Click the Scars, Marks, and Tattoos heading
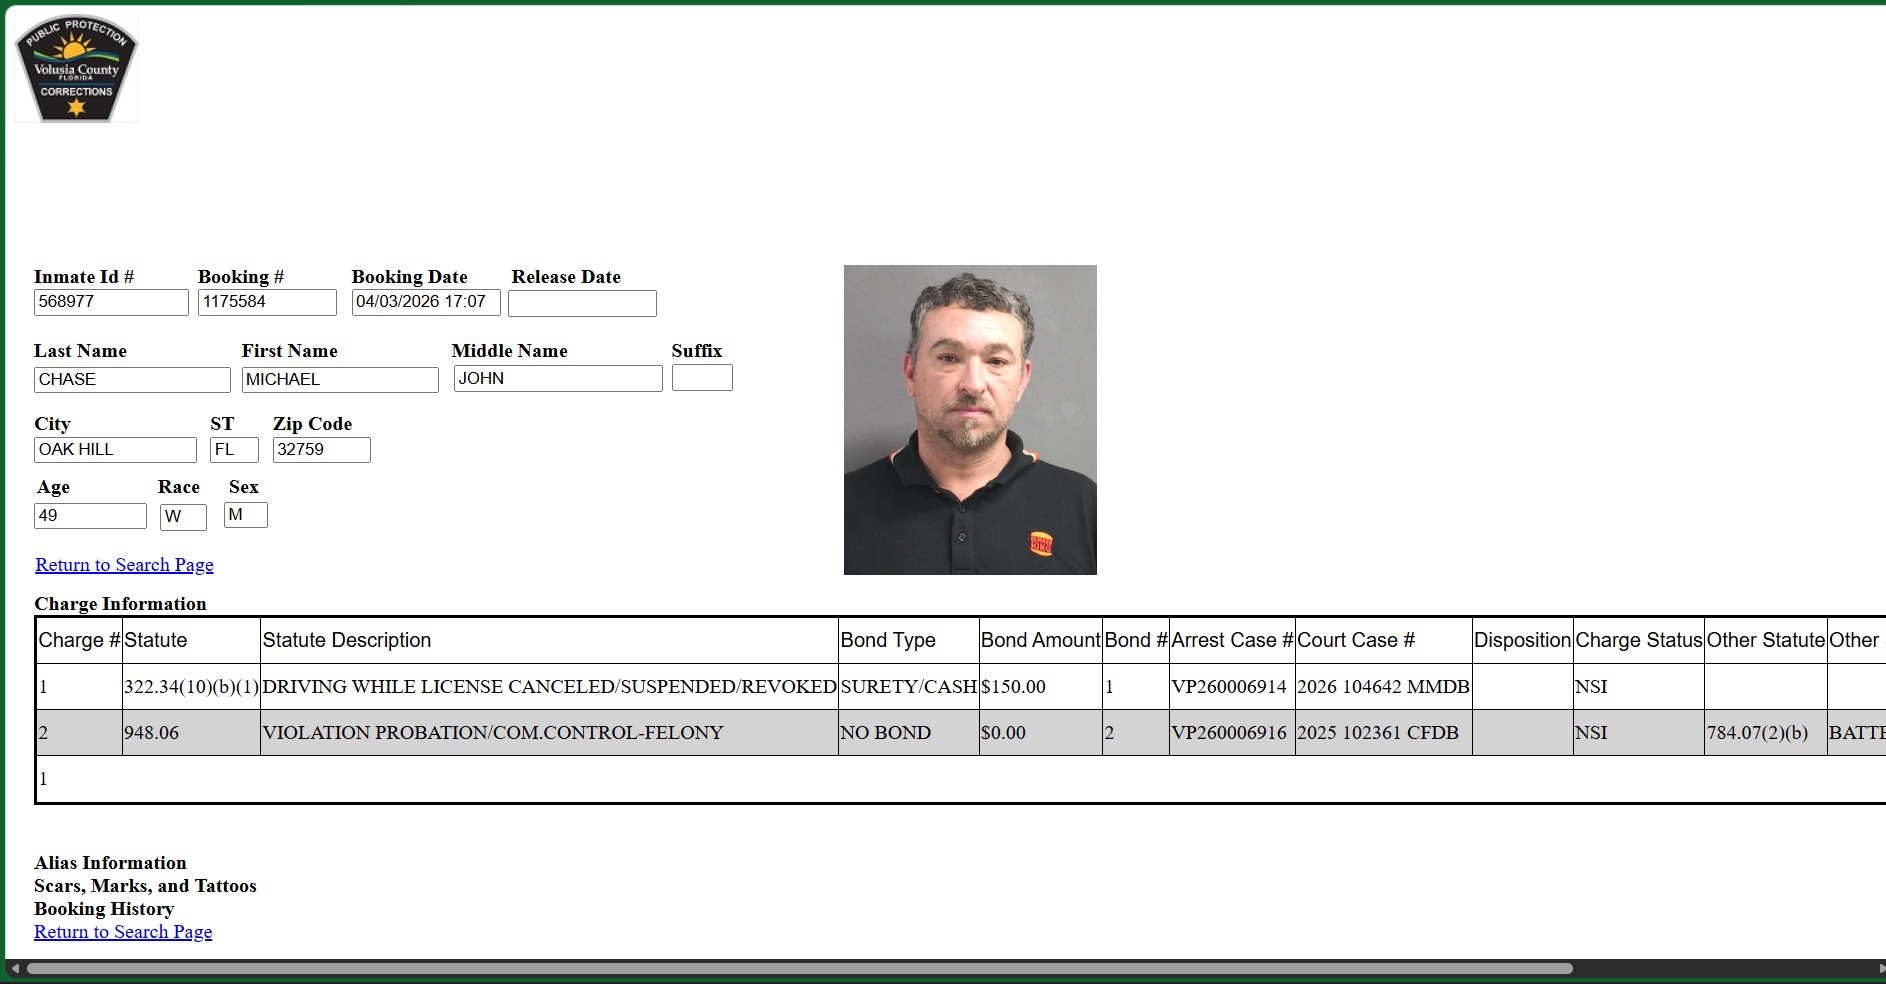 tap(145, 886)
